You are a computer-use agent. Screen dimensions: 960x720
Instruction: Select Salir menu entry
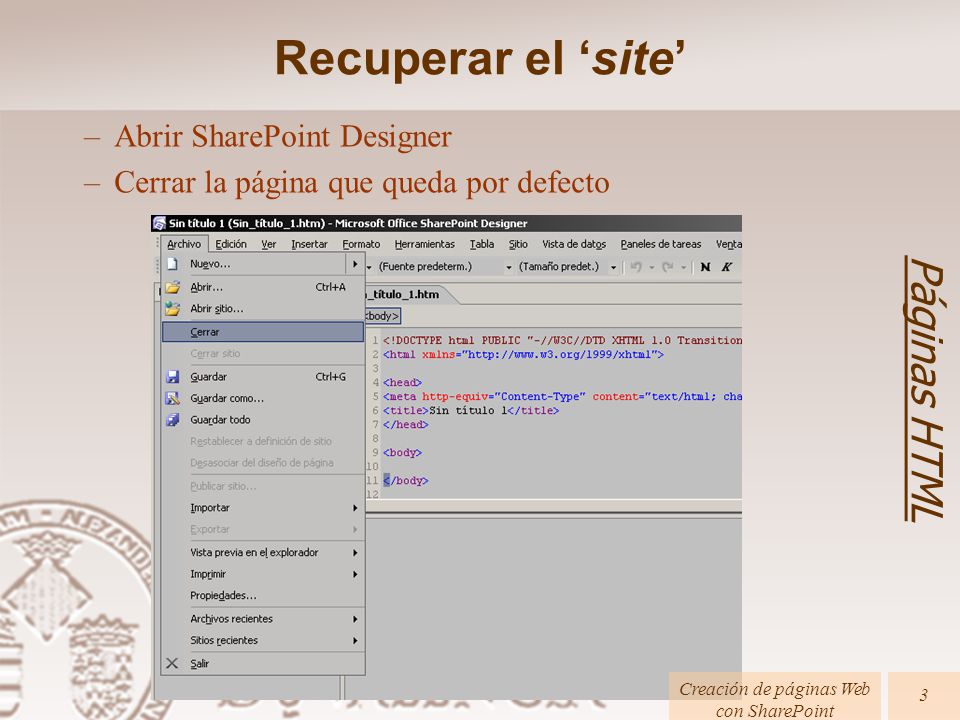pyautogui.click(x=263, y=663)
